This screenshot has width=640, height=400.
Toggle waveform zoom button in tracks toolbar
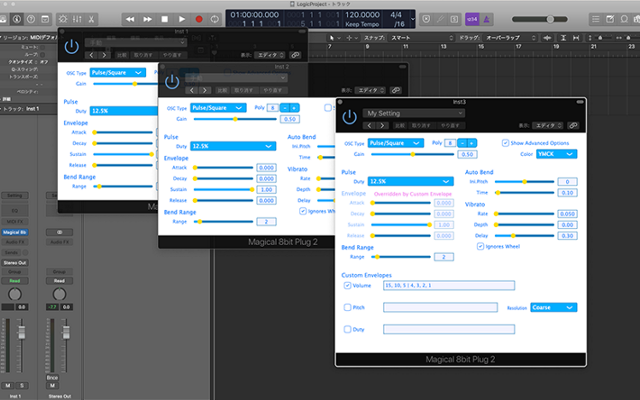coord(547,38)
